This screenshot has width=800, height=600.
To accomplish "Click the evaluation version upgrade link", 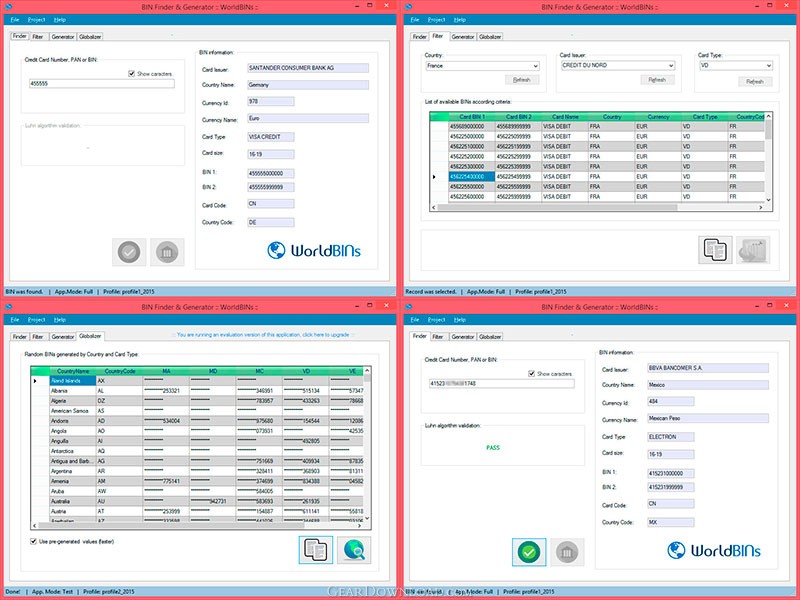I will [263, 335].
